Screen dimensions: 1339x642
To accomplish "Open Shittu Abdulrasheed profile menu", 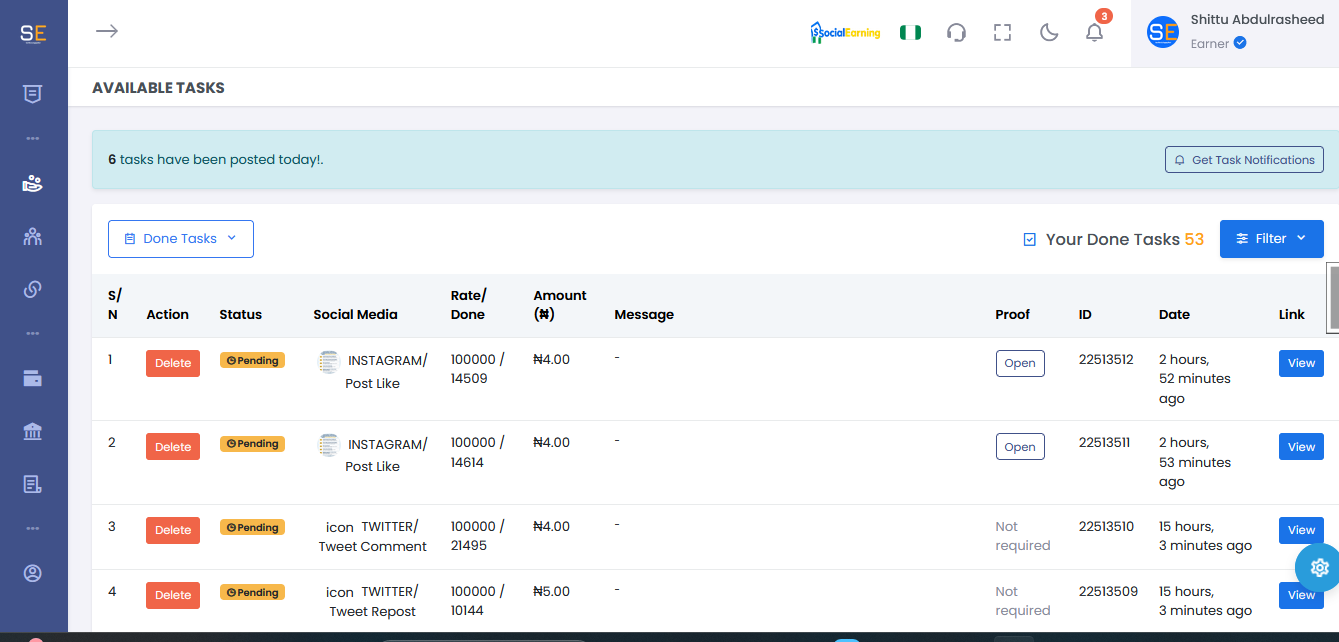I will click(x=1234, y=33).
